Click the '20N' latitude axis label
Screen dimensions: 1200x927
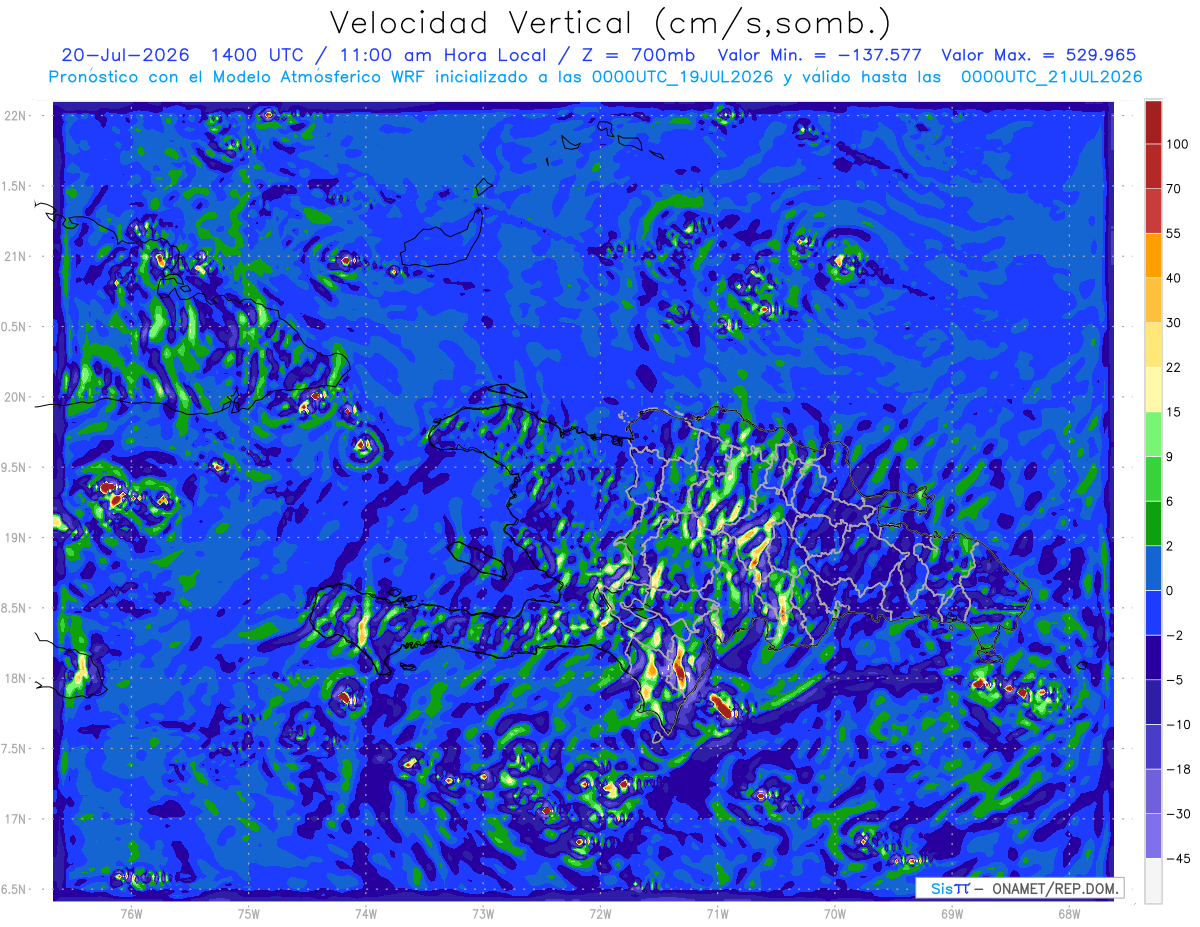(16, 397)
